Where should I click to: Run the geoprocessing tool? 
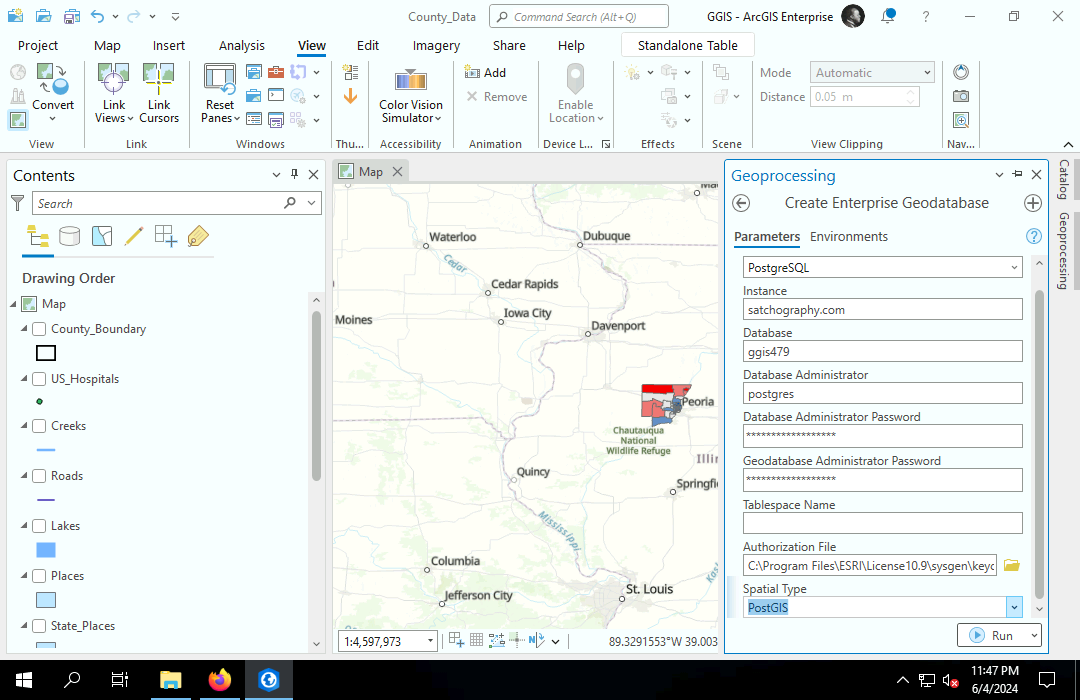pyautogui.click(x=990, y=635)
